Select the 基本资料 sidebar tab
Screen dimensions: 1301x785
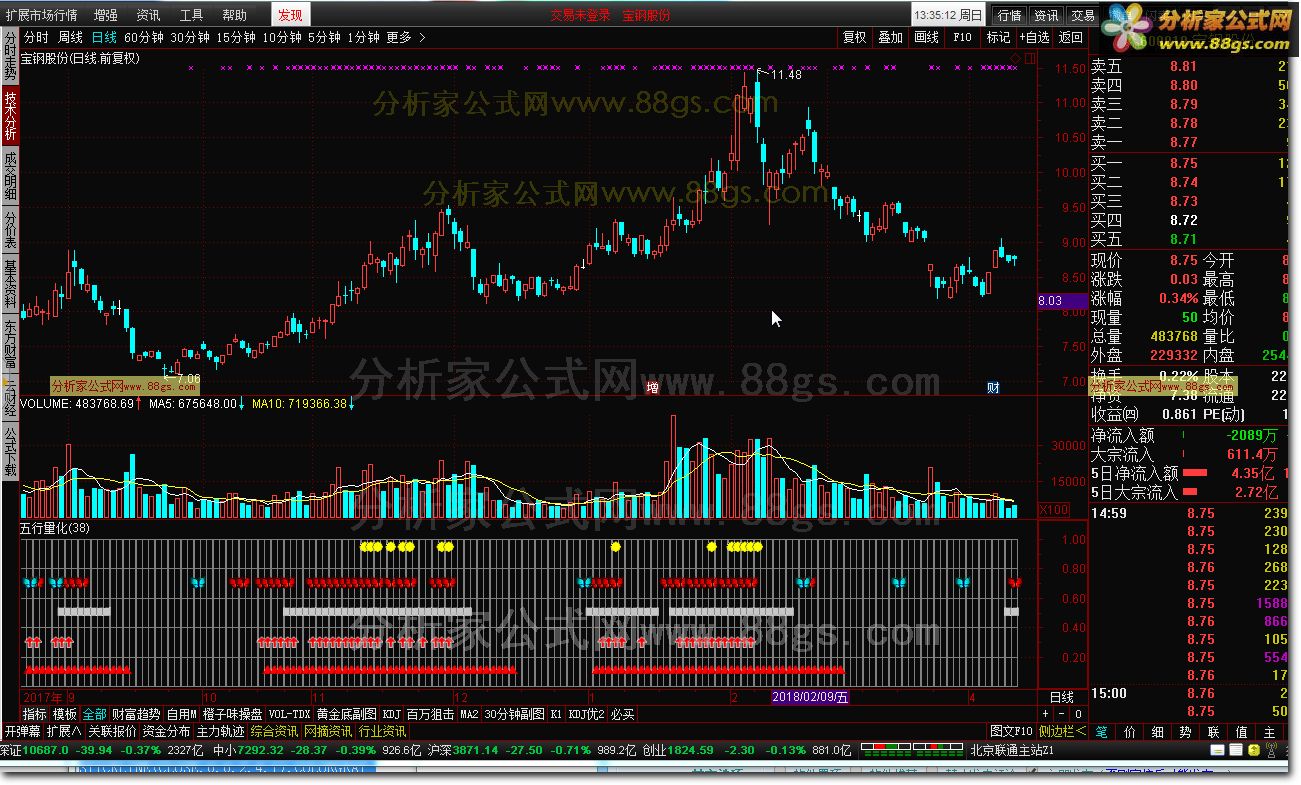point(10,285)
